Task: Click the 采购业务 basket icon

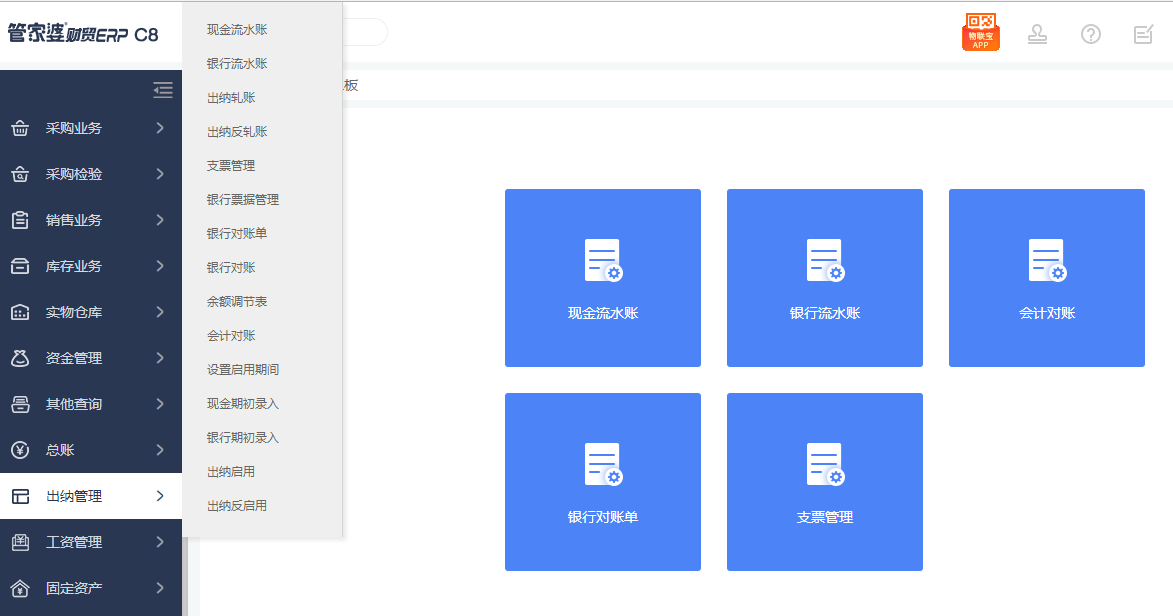Action: (x=20, y=128)
